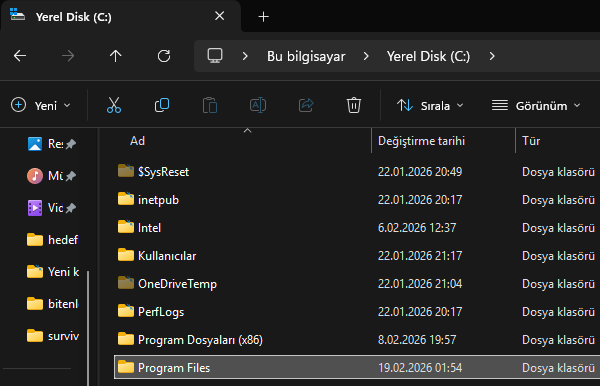The height and width of the screenshot is (386, 600).
Task: Click the sidebar vertical scrollbar
Action: click(88, 328)
